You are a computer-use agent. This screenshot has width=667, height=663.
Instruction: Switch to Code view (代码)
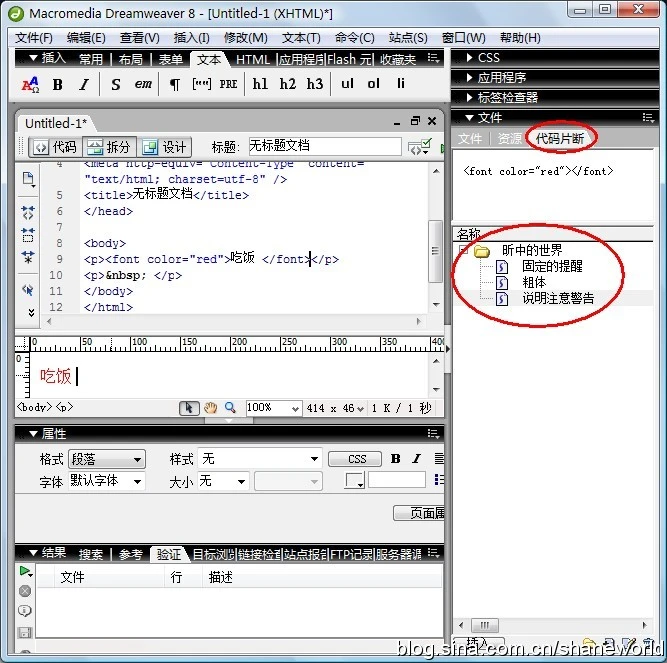click(54, 147)
